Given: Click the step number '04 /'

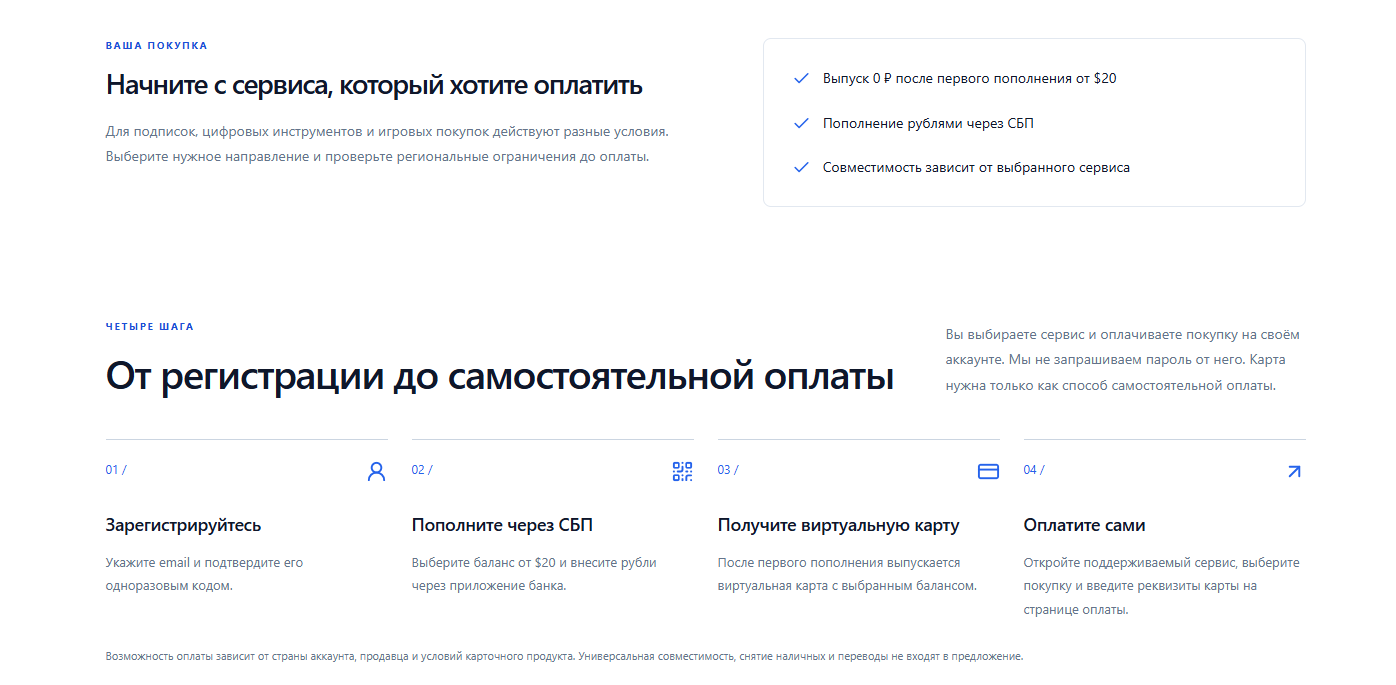Looking at the screenshot, I should click(1034, 470).
